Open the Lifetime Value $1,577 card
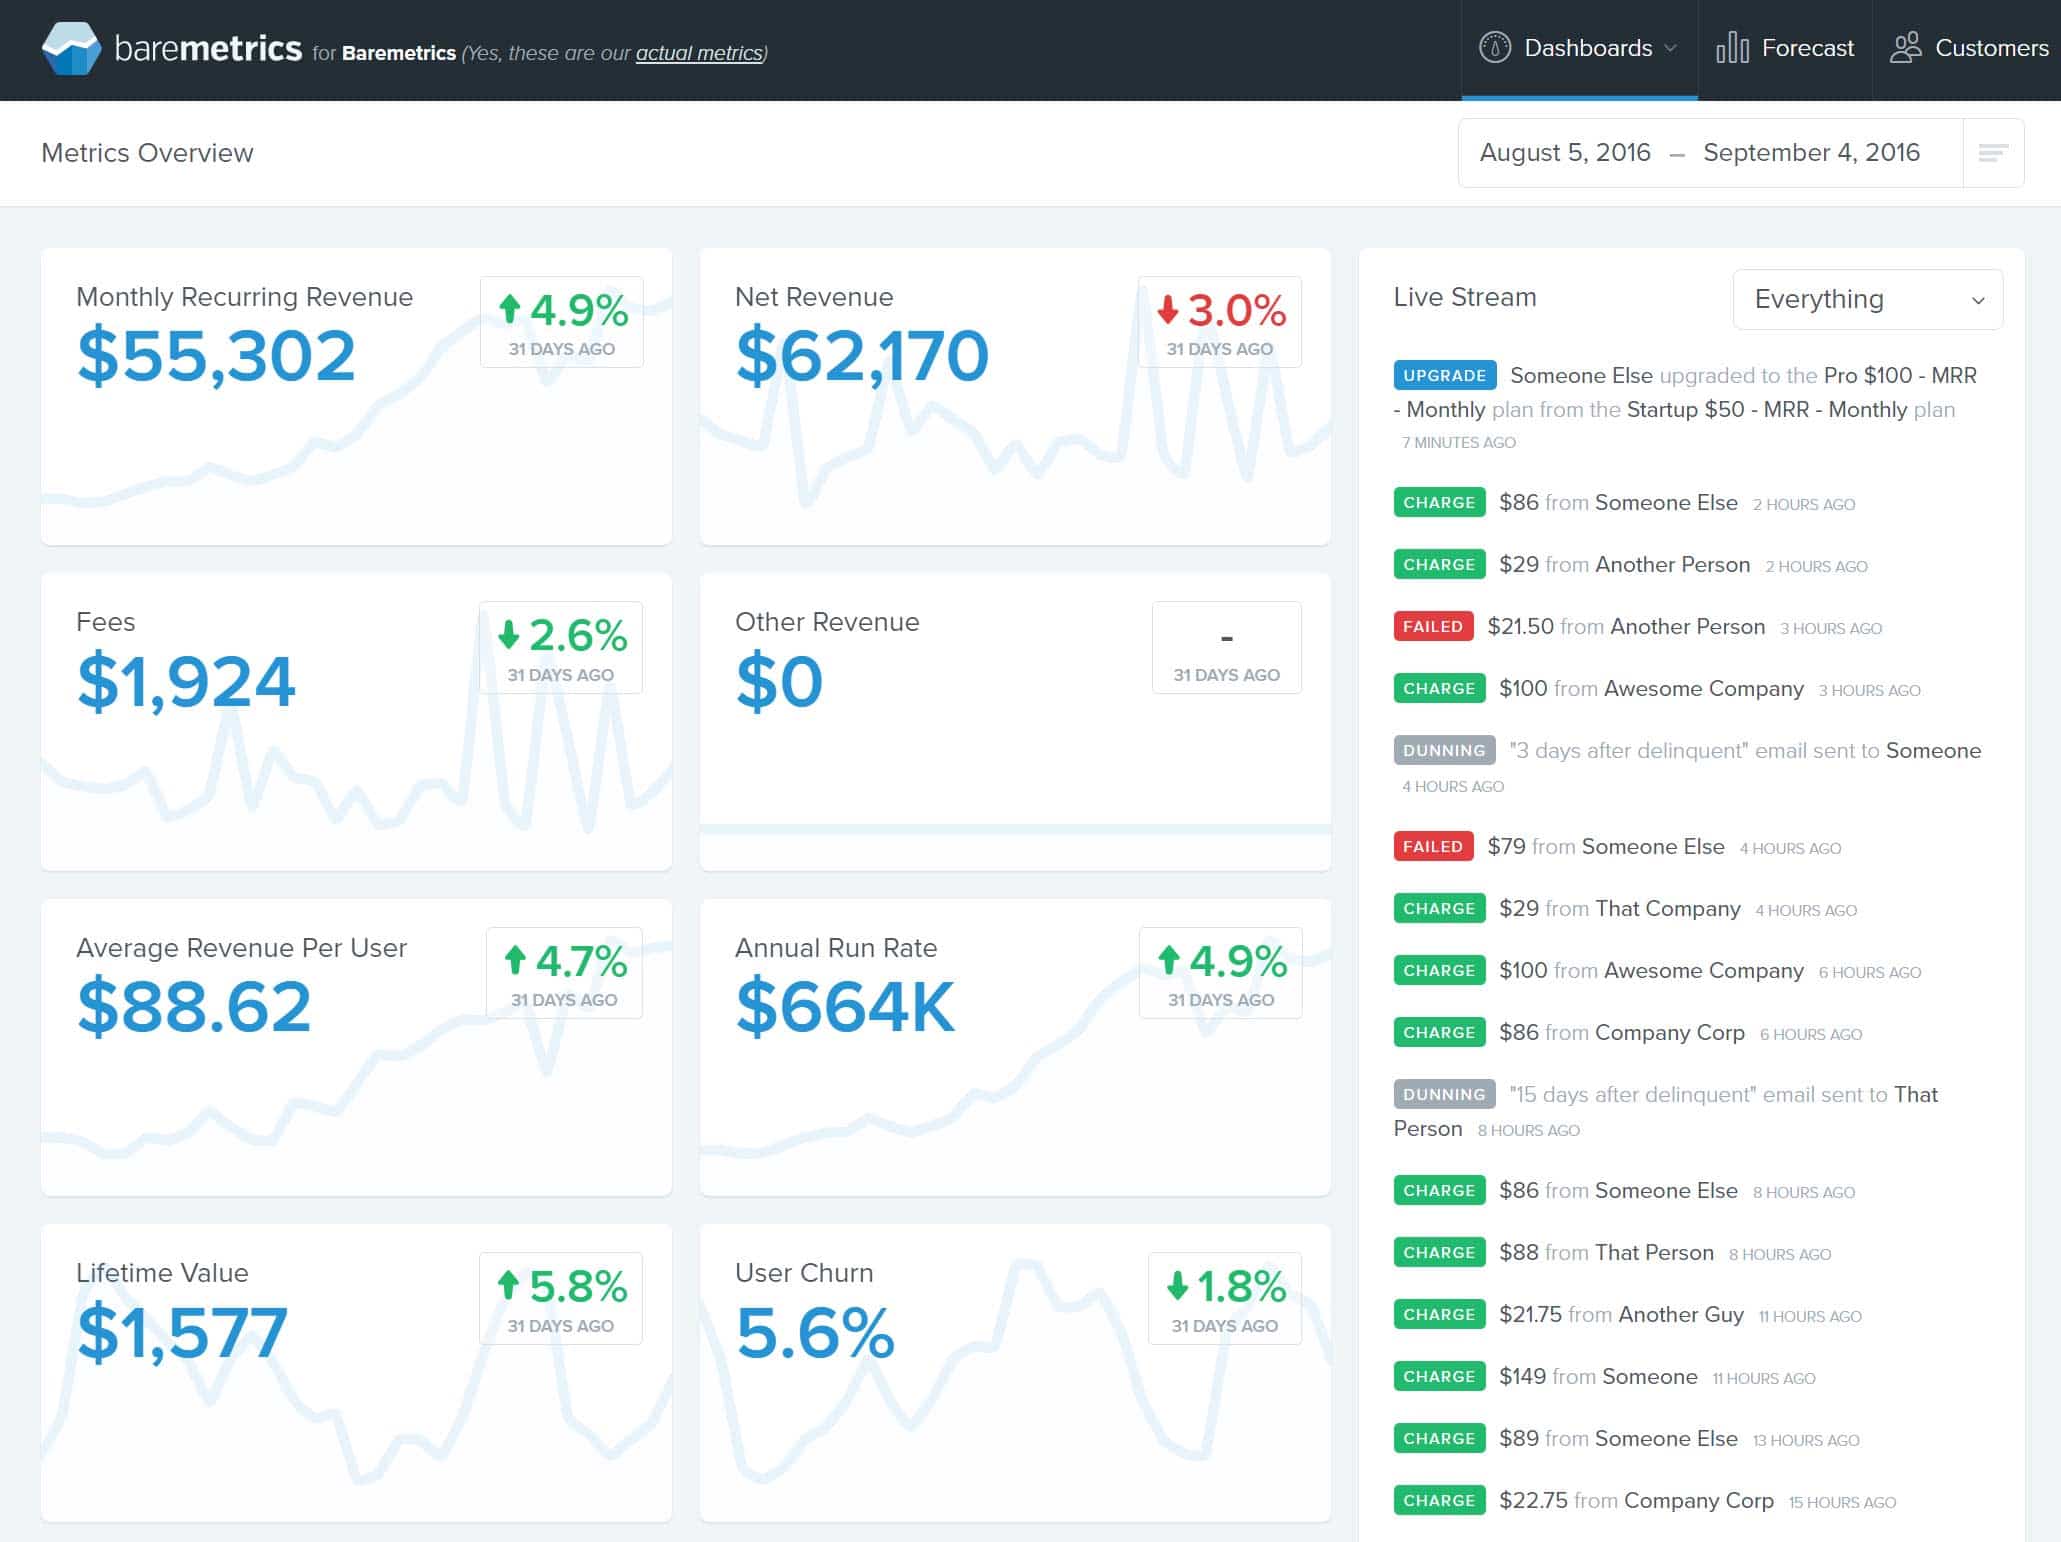Image resolution: width=2061 pixels, height=1542 pixels. [x=356, y=1373]
